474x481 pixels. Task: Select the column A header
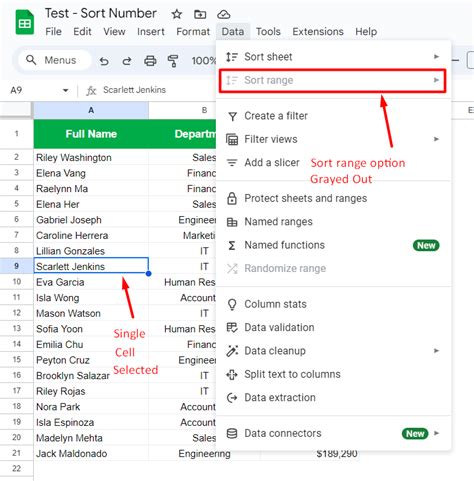(91, 110)
